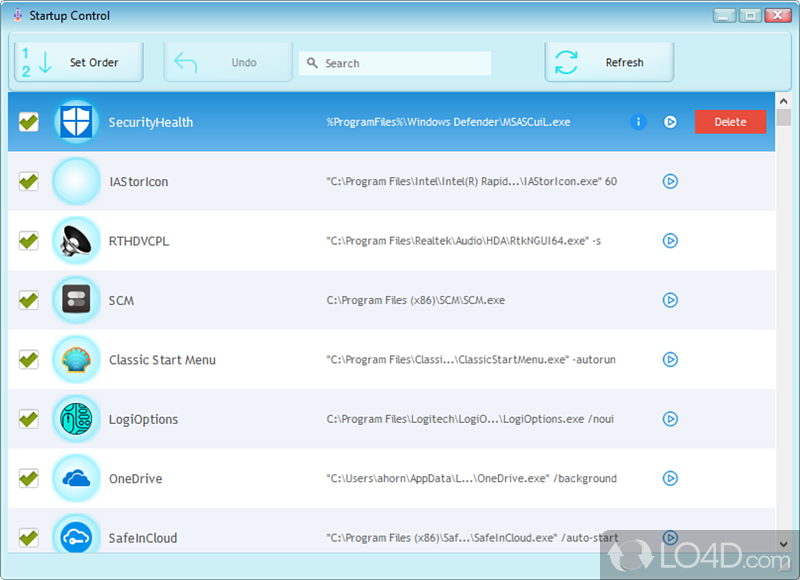Image resolution: width=800 pixels, height=580 pixels.
Task: Disable the IAStorIcon startup entry checkbox
Action: 29,182
